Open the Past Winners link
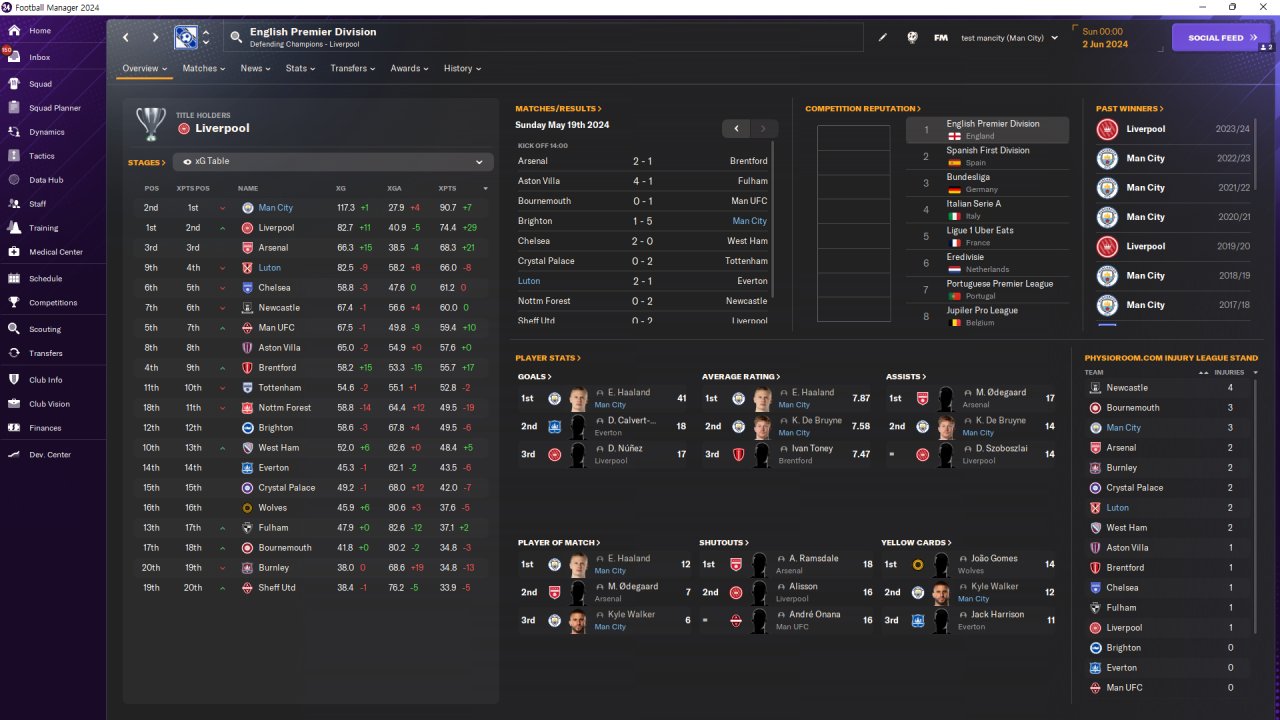This screenshot has height=720, width=1280. pyautogui.click(x=1129, y=108)
